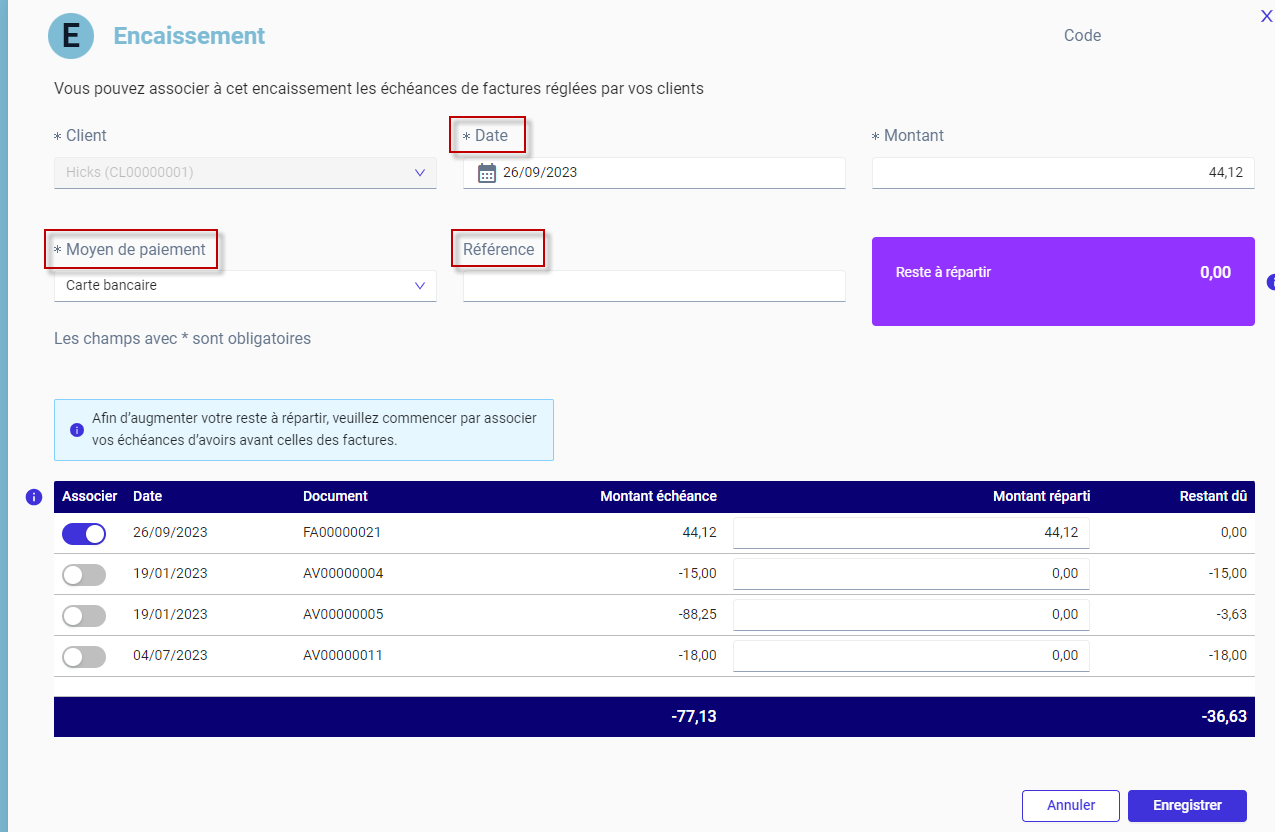Click info icon right of Reste à répartir
This screenshot has width=1275, height=832.
(x=1271, y=282)
